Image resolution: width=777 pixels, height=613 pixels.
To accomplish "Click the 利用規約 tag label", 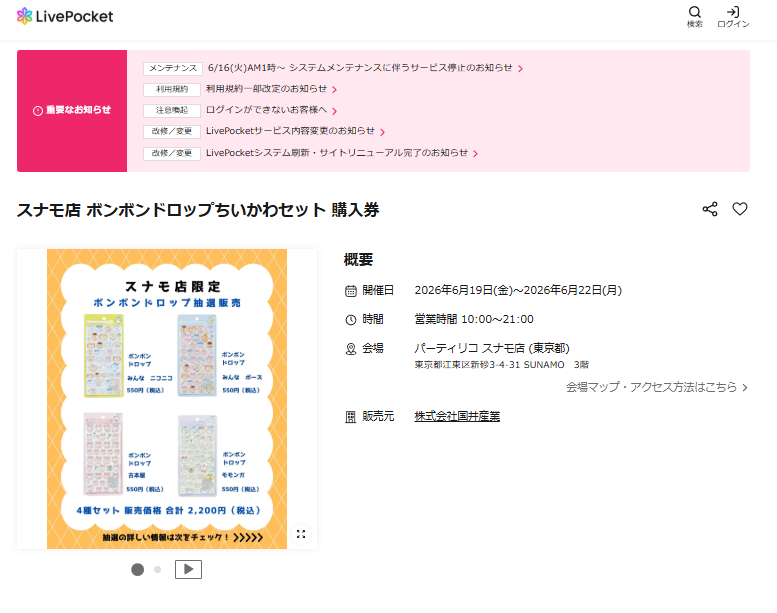I will pos(172,89).
